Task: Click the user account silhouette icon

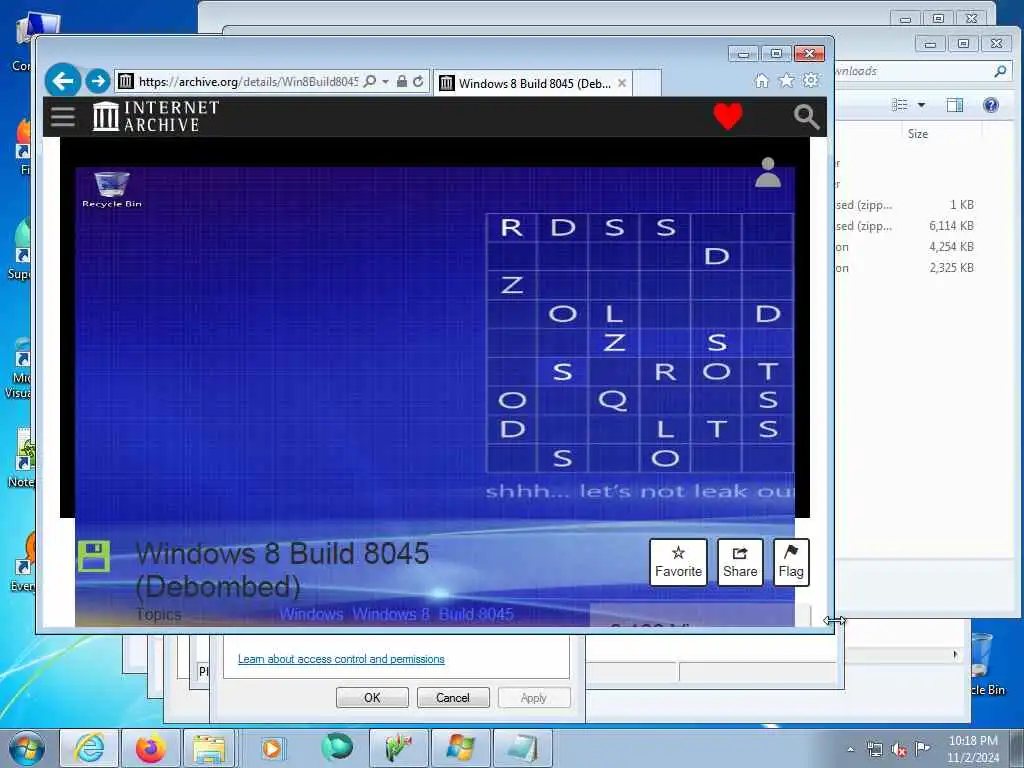Action: [768, 172]
